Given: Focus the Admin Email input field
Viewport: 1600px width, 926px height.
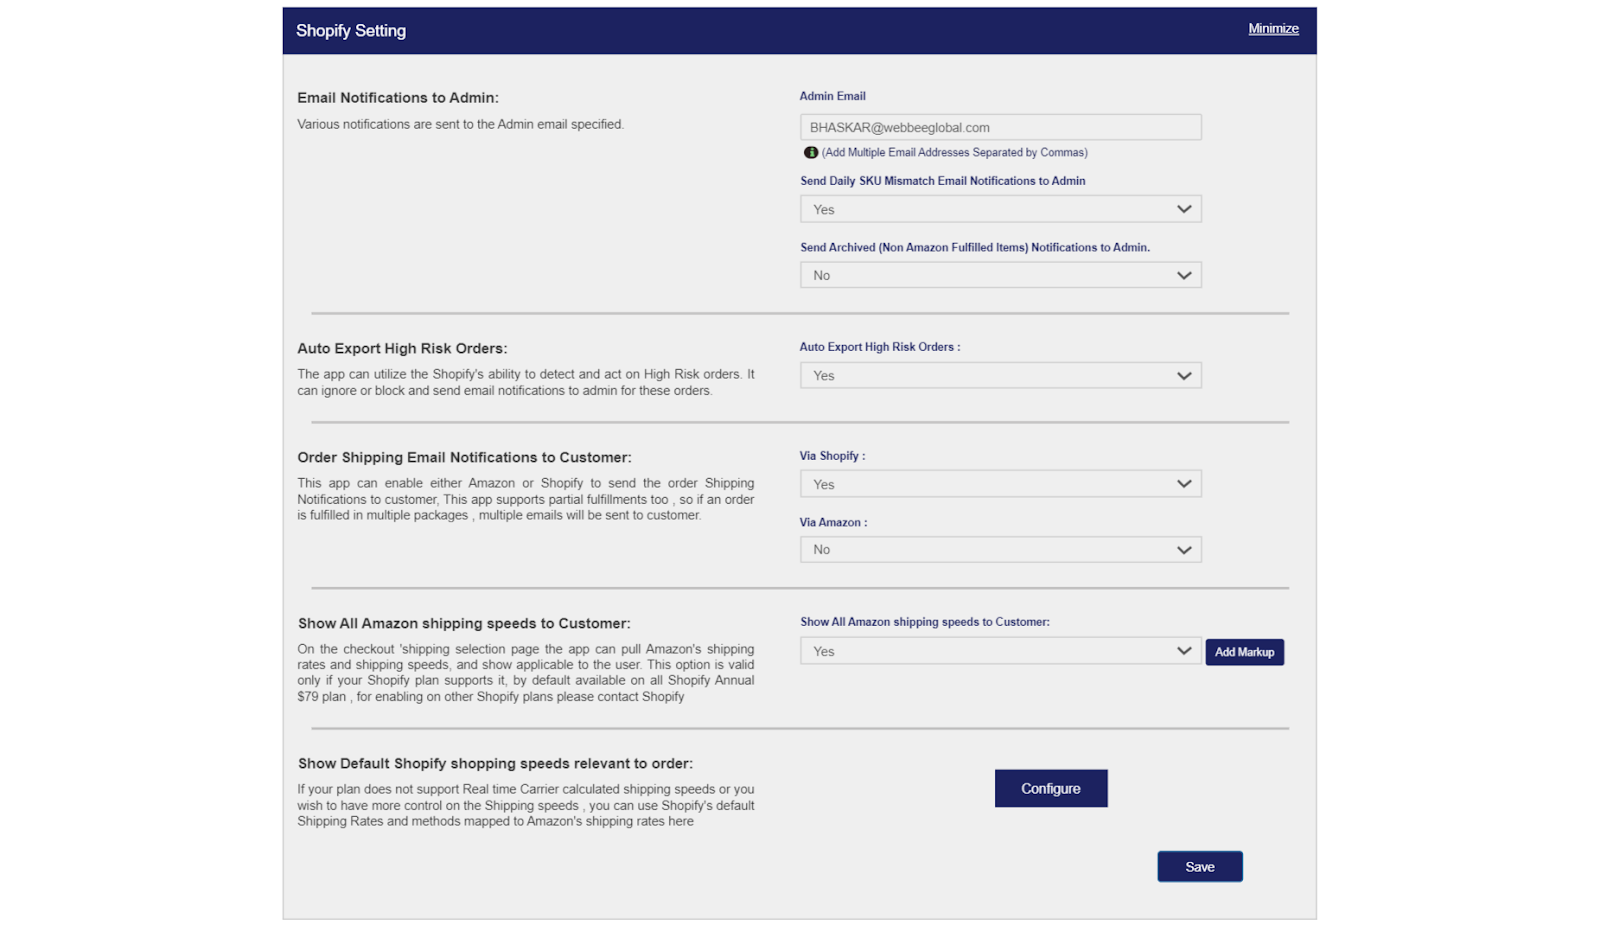Looking at the screenshot, I should coord(1000,127).
